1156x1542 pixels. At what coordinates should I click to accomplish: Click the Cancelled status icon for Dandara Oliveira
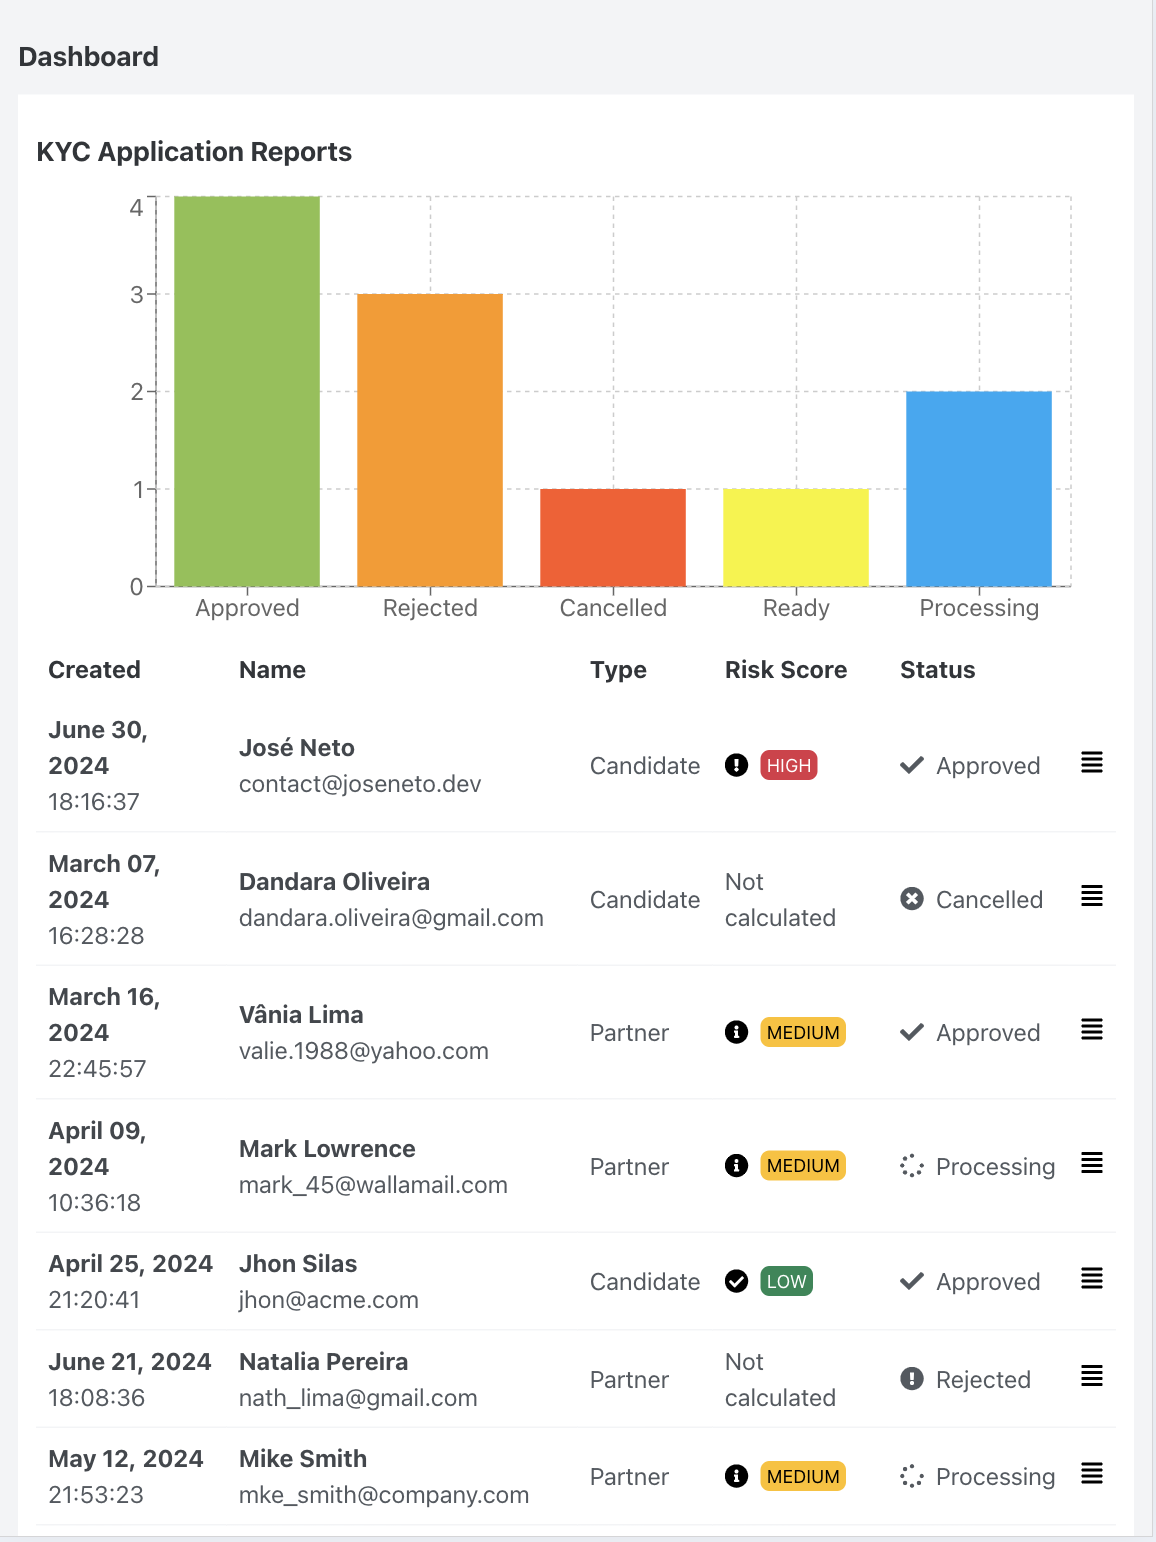(912, 899)
